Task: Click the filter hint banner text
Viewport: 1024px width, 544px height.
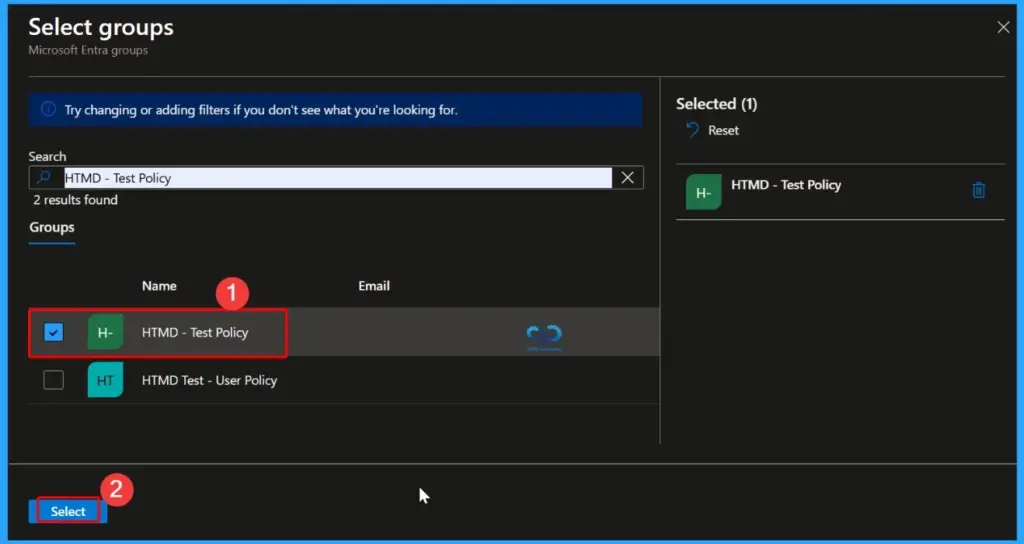Action: 261,110
